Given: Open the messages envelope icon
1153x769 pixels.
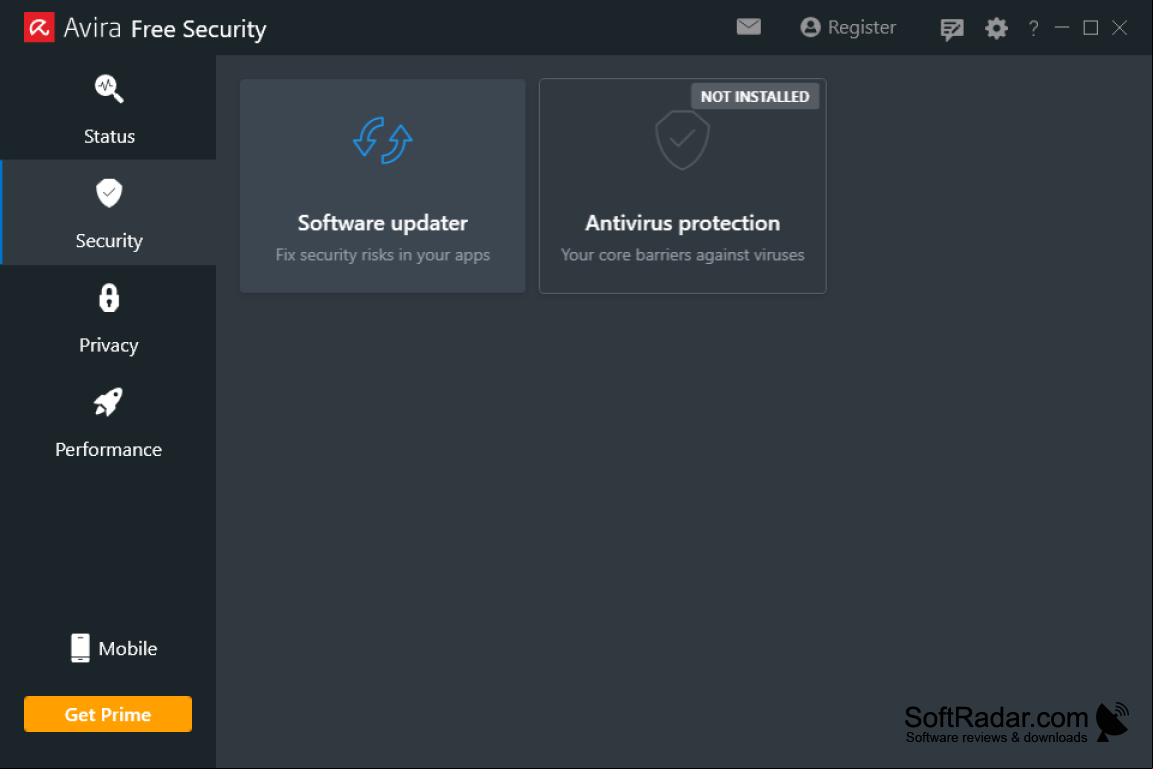Looking at the screenshot, I should point(749,27).
